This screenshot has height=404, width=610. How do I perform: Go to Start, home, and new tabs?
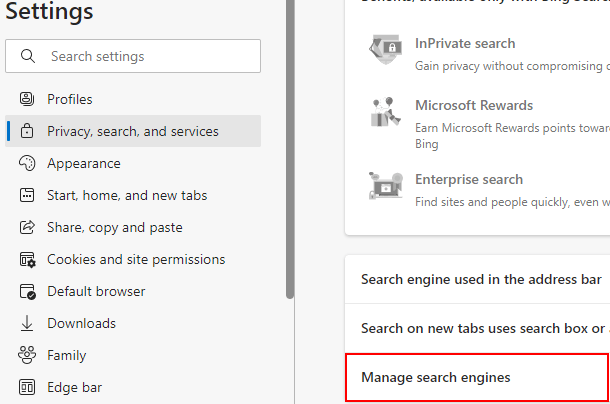127,195
